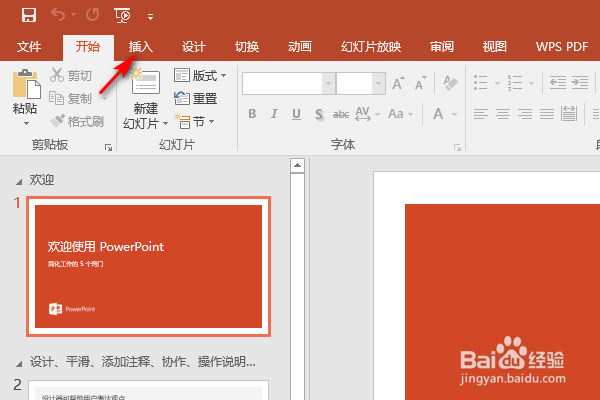Click the increase list level icon
This screenshot has height=400, width=600.
(580, 82)
